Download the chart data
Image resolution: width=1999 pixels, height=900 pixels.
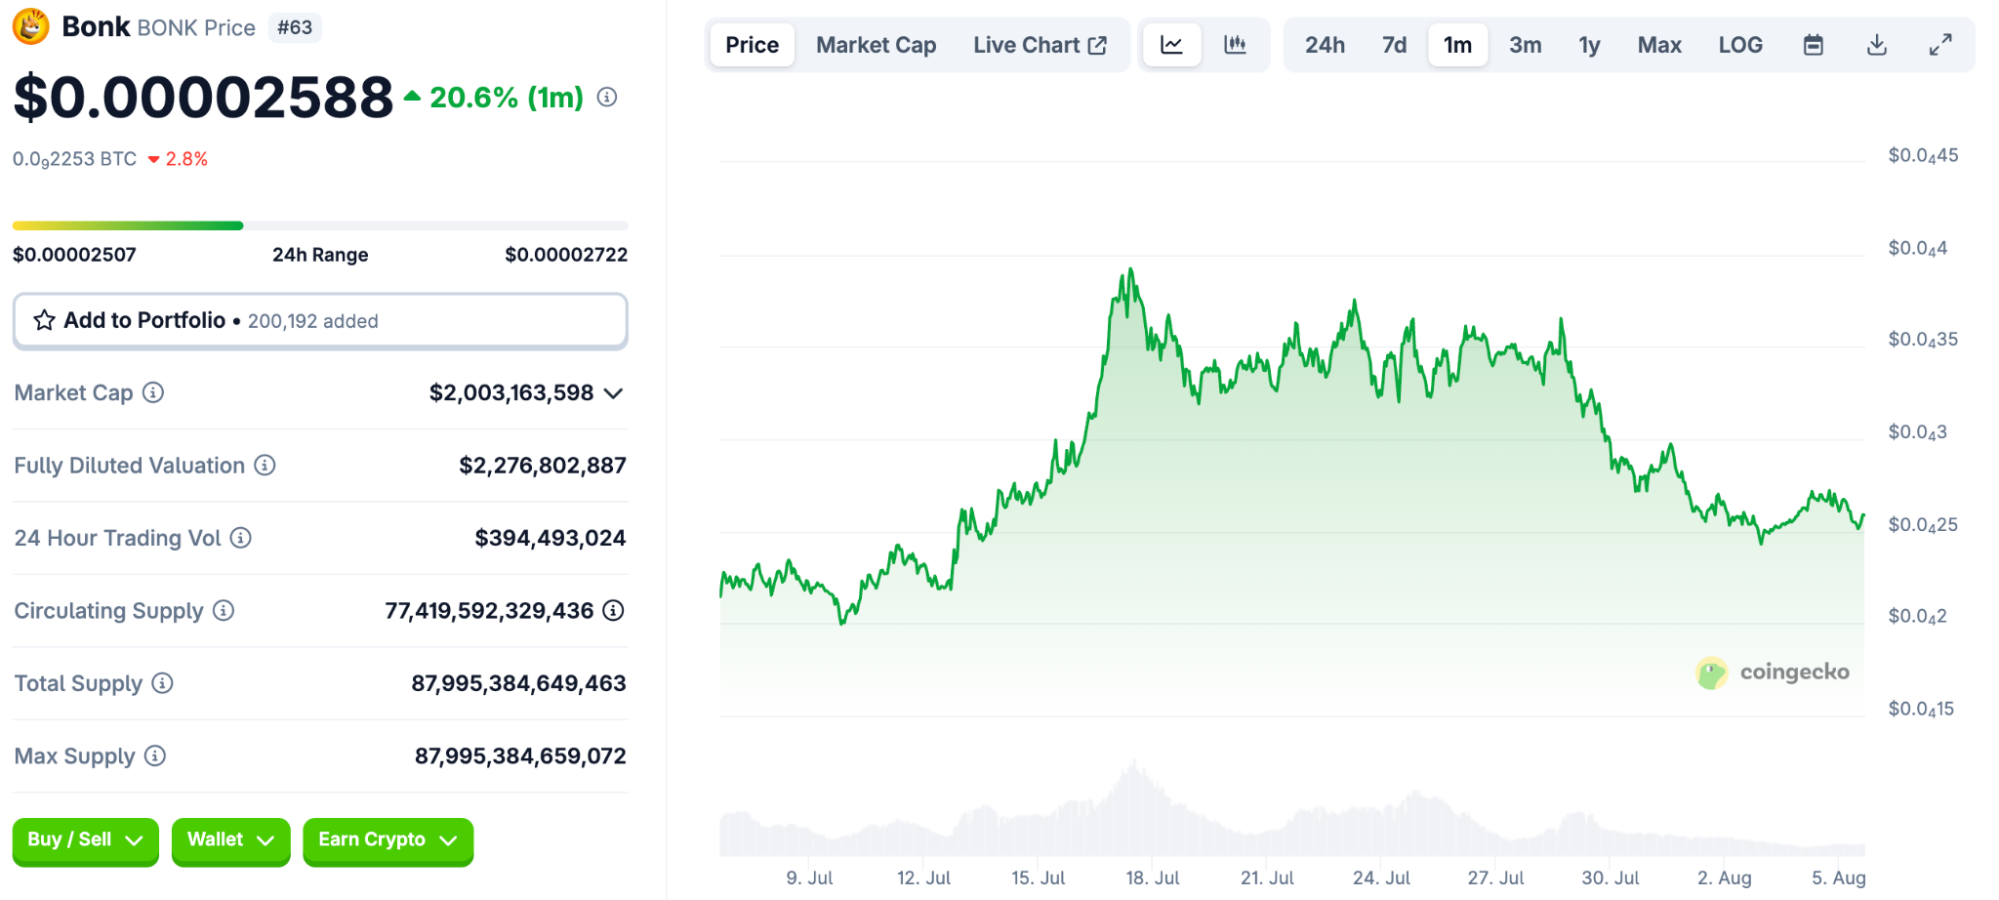pyautogui.click(x=1877, y=44)
